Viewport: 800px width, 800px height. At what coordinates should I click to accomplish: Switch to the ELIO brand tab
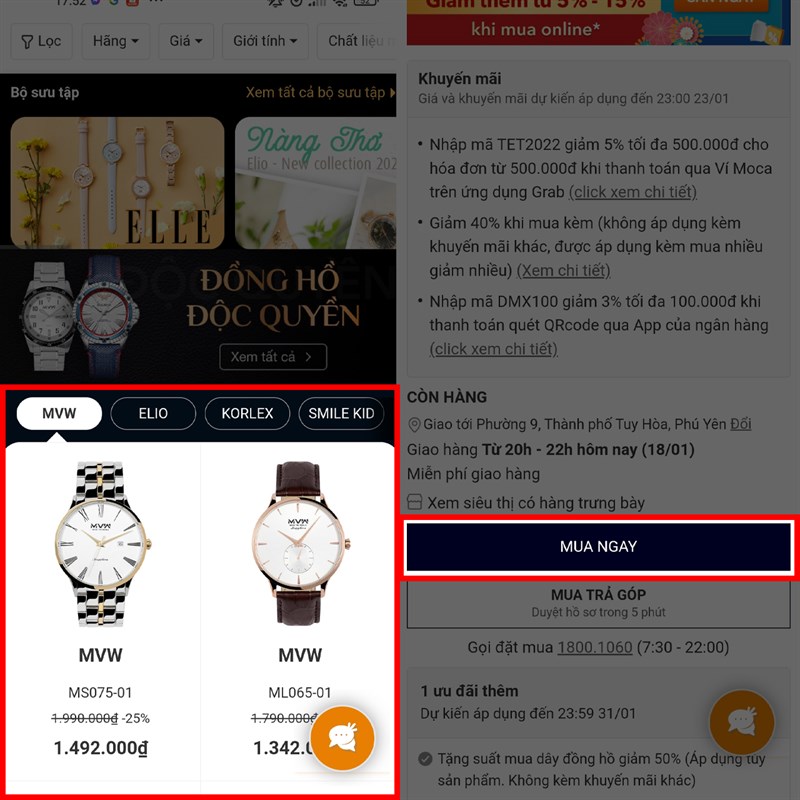[153, 413]
